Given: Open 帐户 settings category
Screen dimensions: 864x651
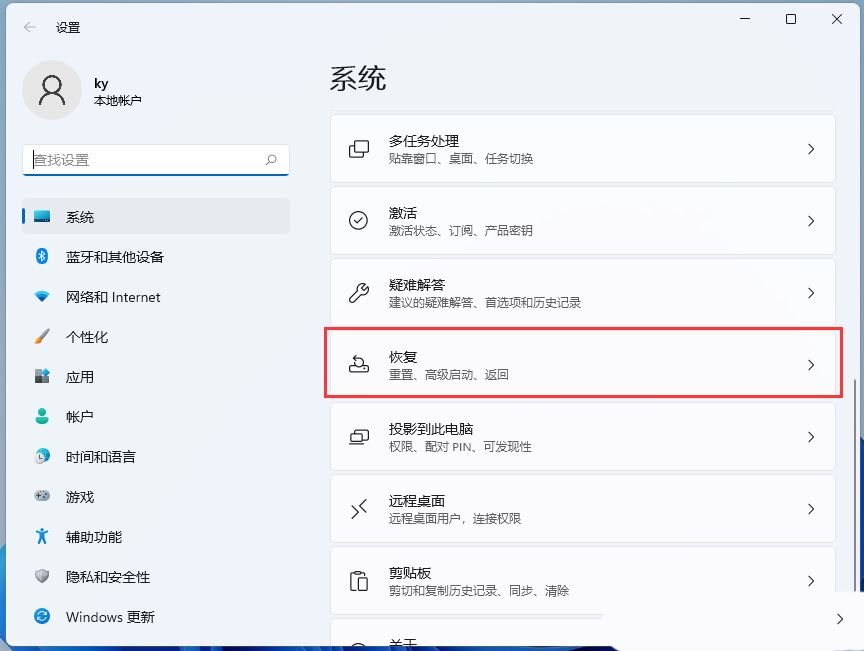Looking at the screenshot, I should [156, 416].
